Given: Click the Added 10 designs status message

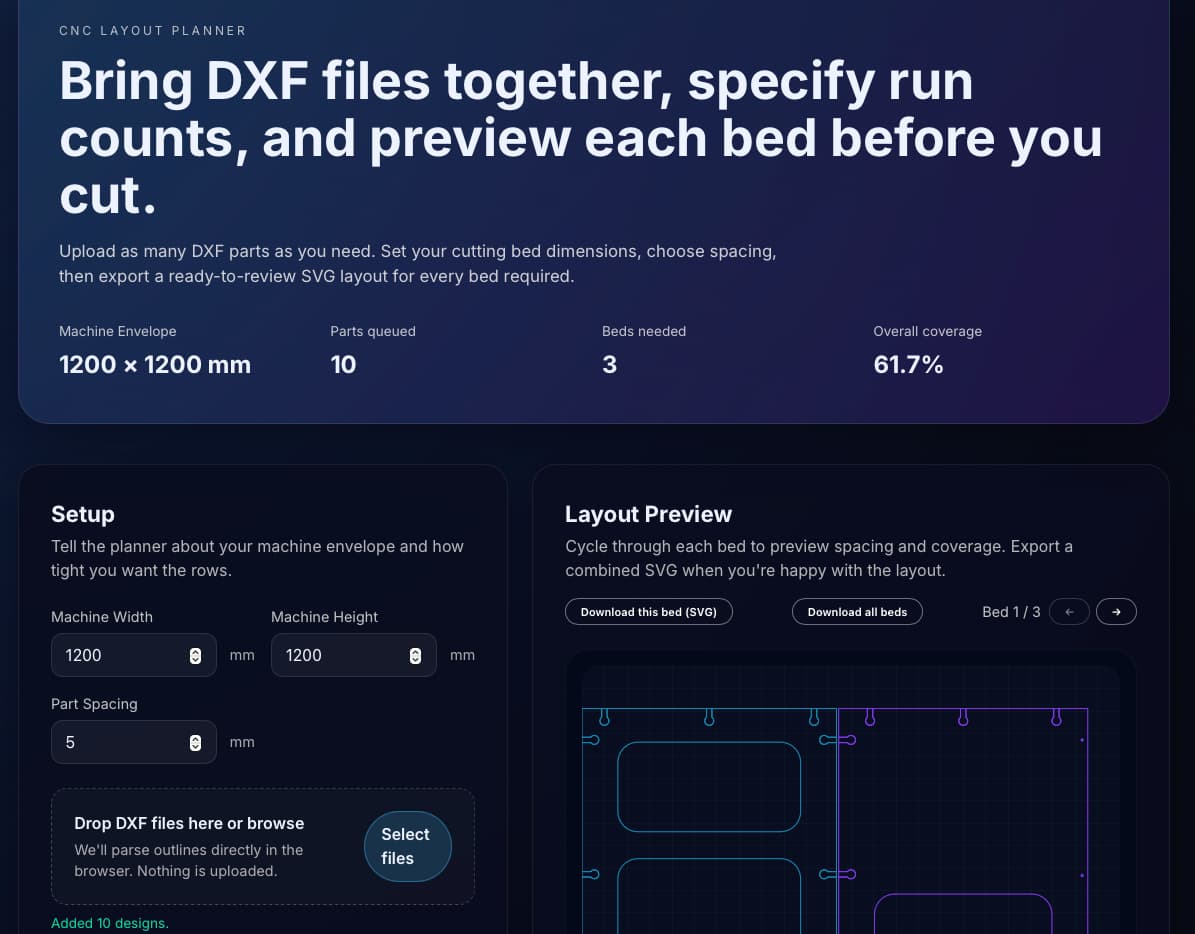Looking at the screenshot, I should click(x=110, y=923).
